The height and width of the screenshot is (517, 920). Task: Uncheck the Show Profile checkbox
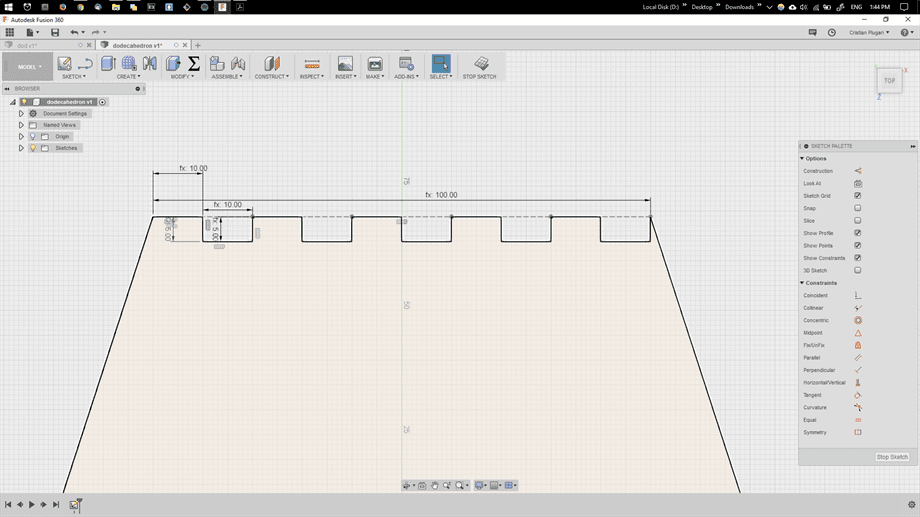coord(858,233)
